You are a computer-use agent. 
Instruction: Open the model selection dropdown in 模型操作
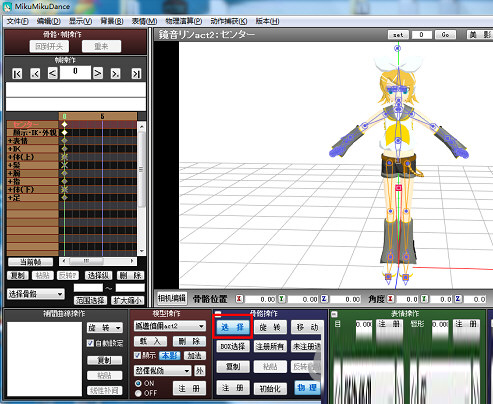pyautogui.click(x=170, y=326)
